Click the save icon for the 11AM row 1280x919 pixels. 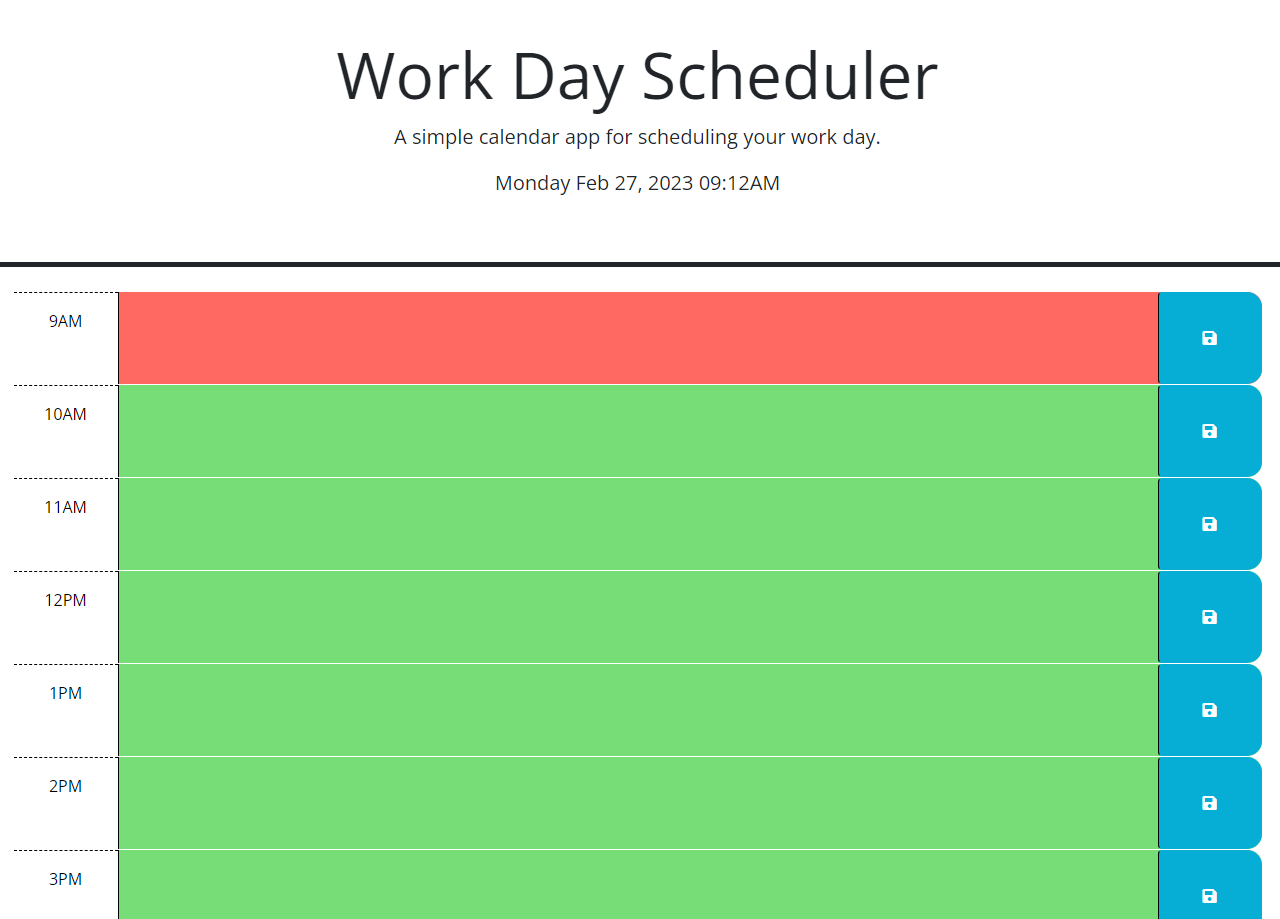[1209, 524]
